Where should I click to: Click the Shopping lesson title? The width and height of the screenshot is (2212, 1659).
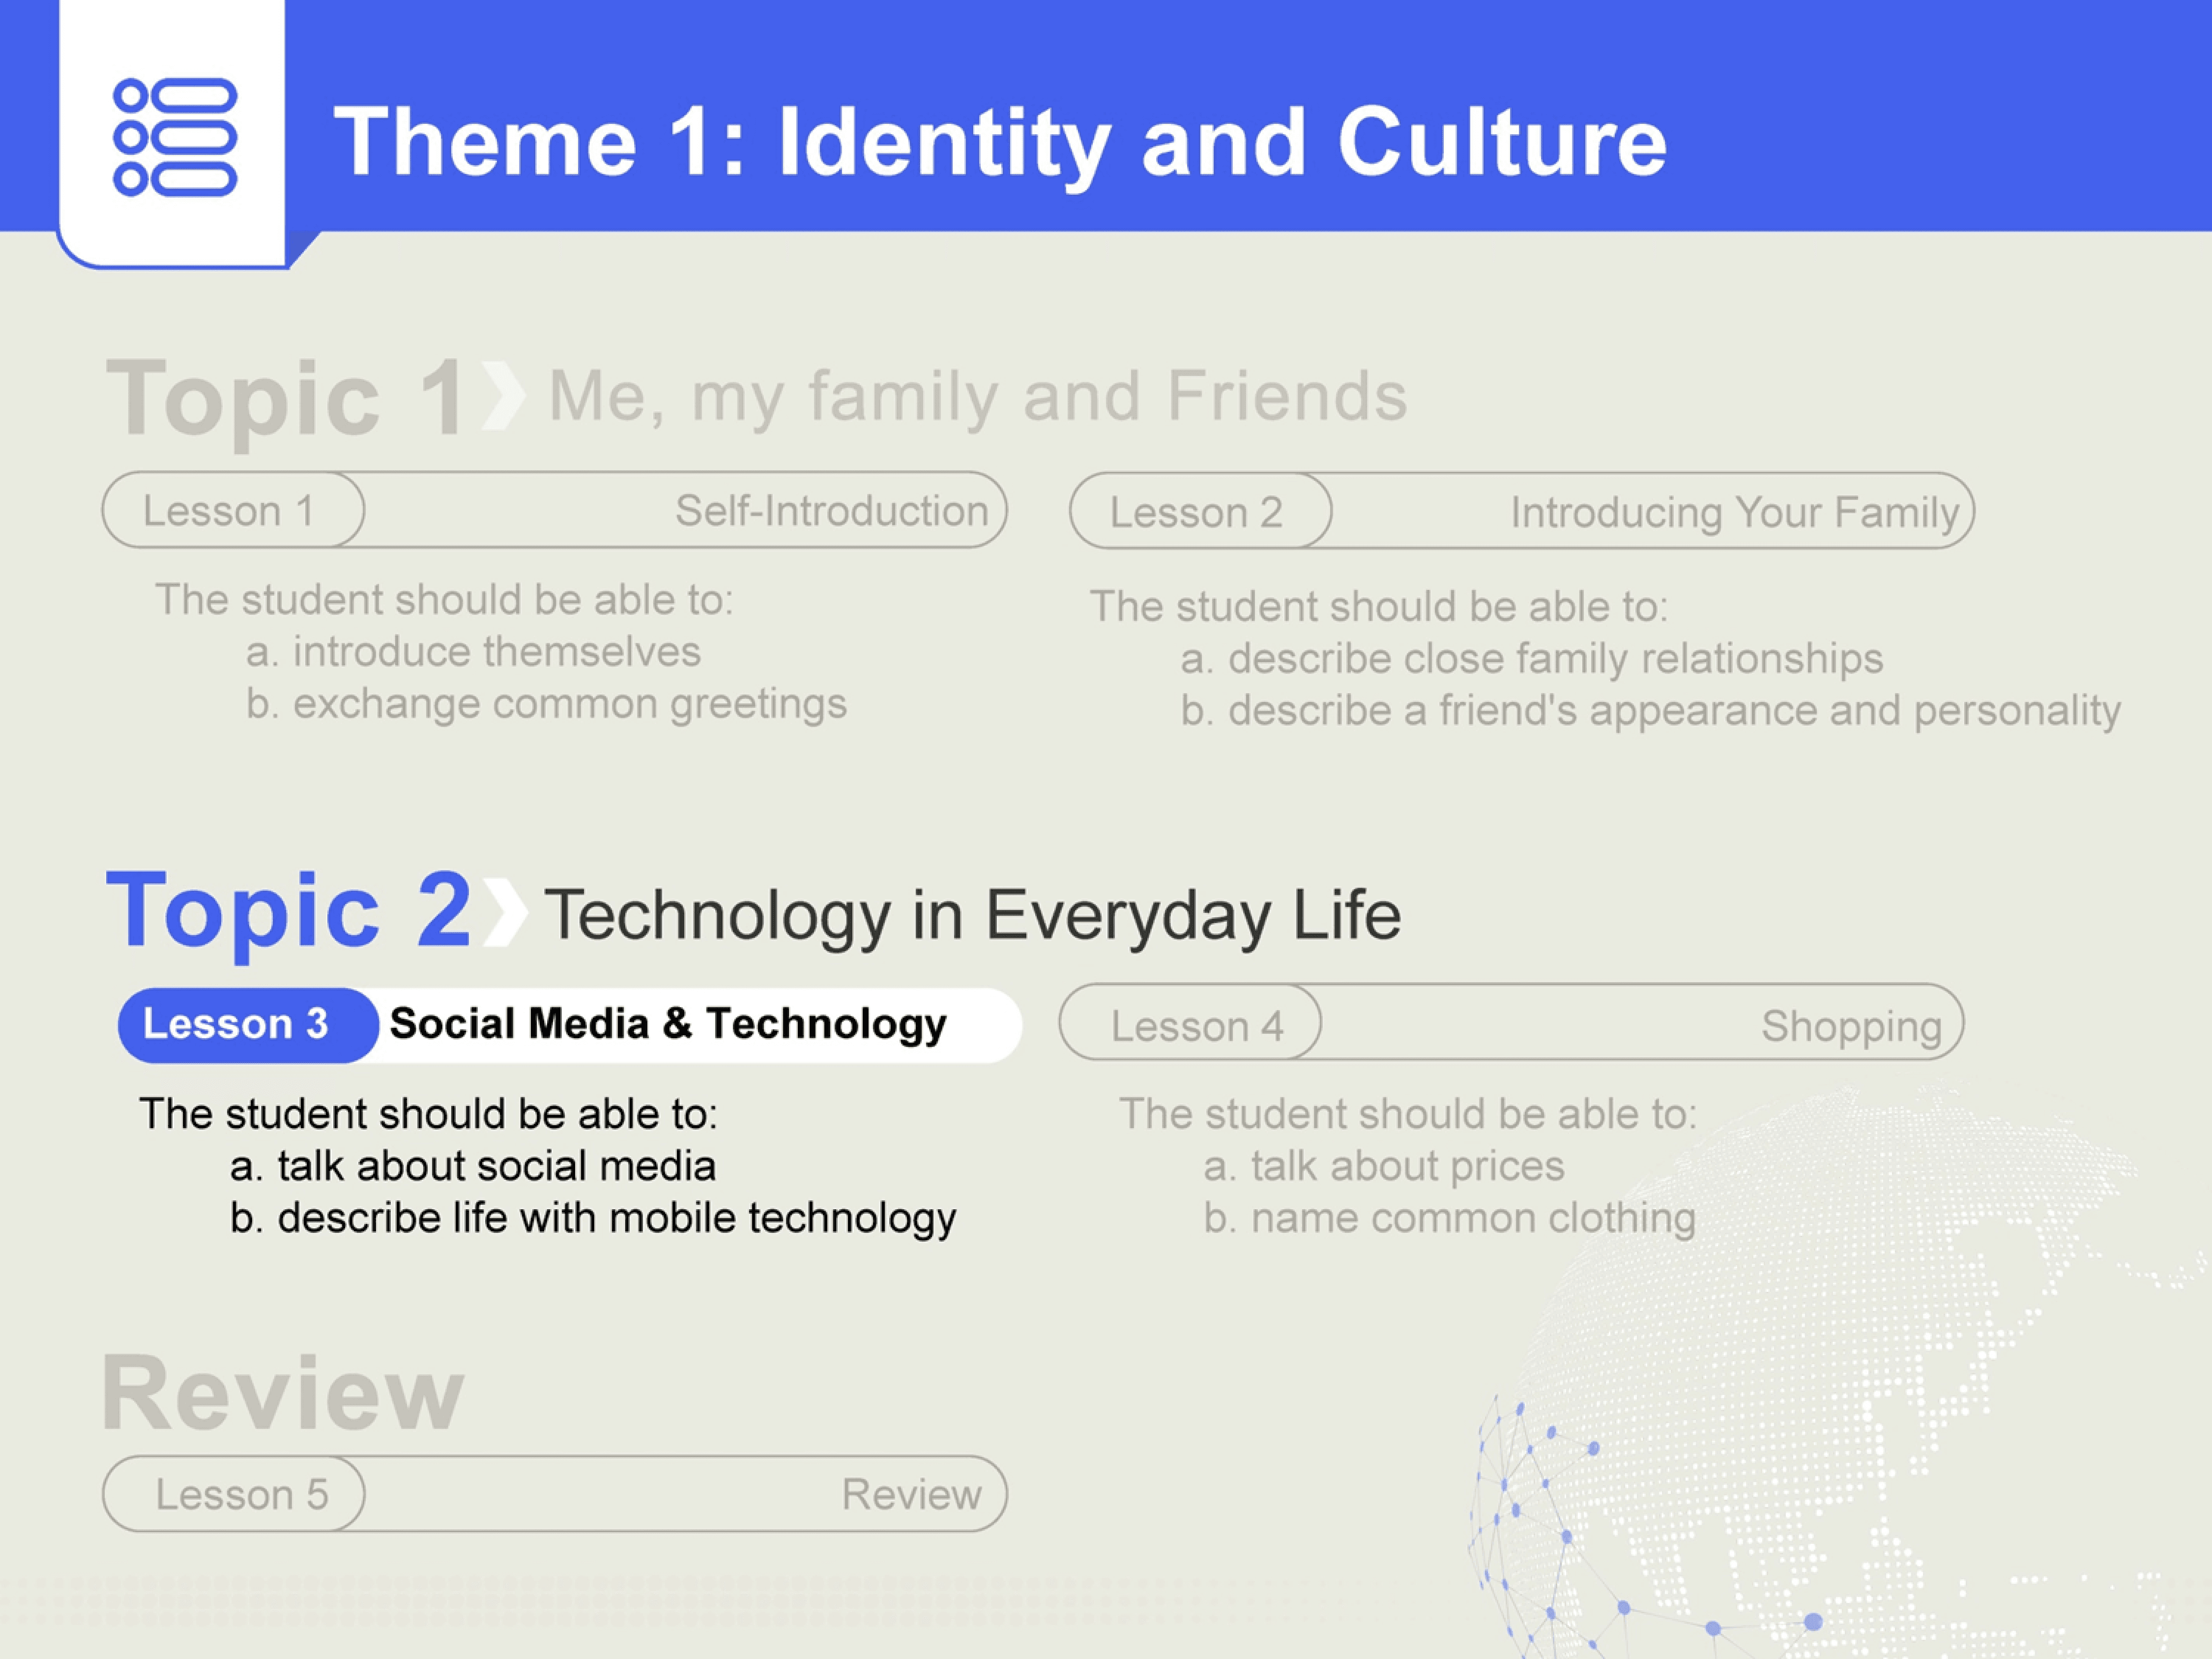pyautogui.click(x=1852, y=1027)
